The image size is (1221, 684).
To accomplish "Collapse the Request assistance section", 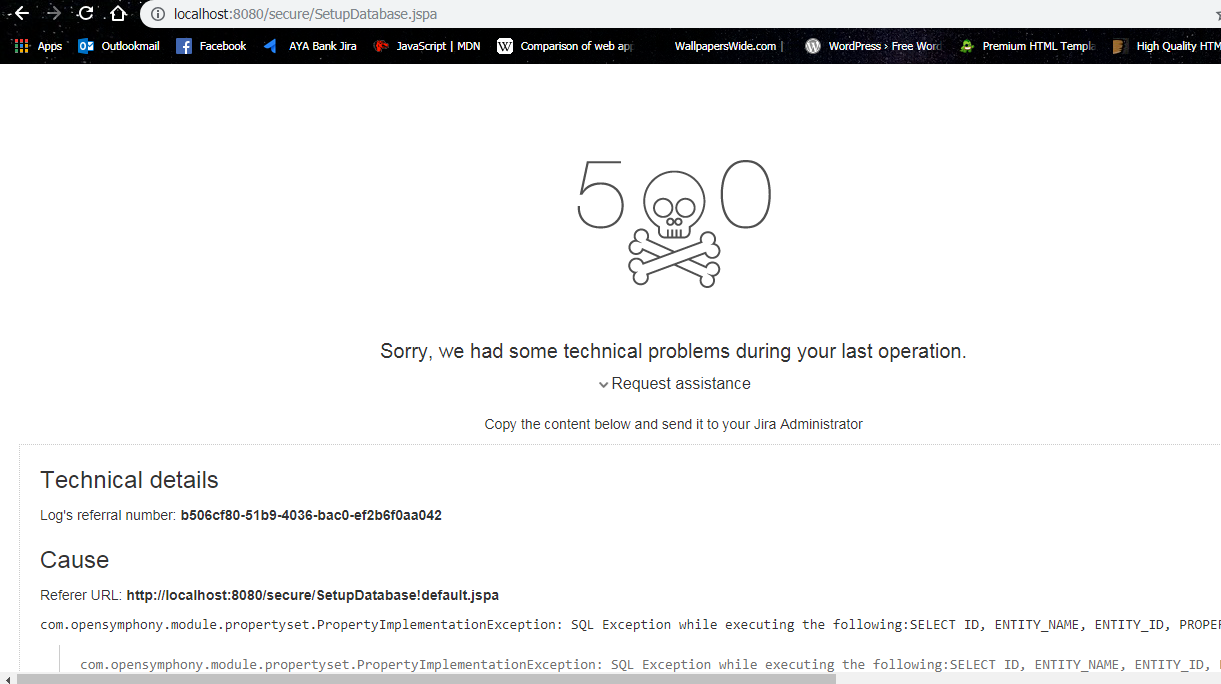I will 674,384.
